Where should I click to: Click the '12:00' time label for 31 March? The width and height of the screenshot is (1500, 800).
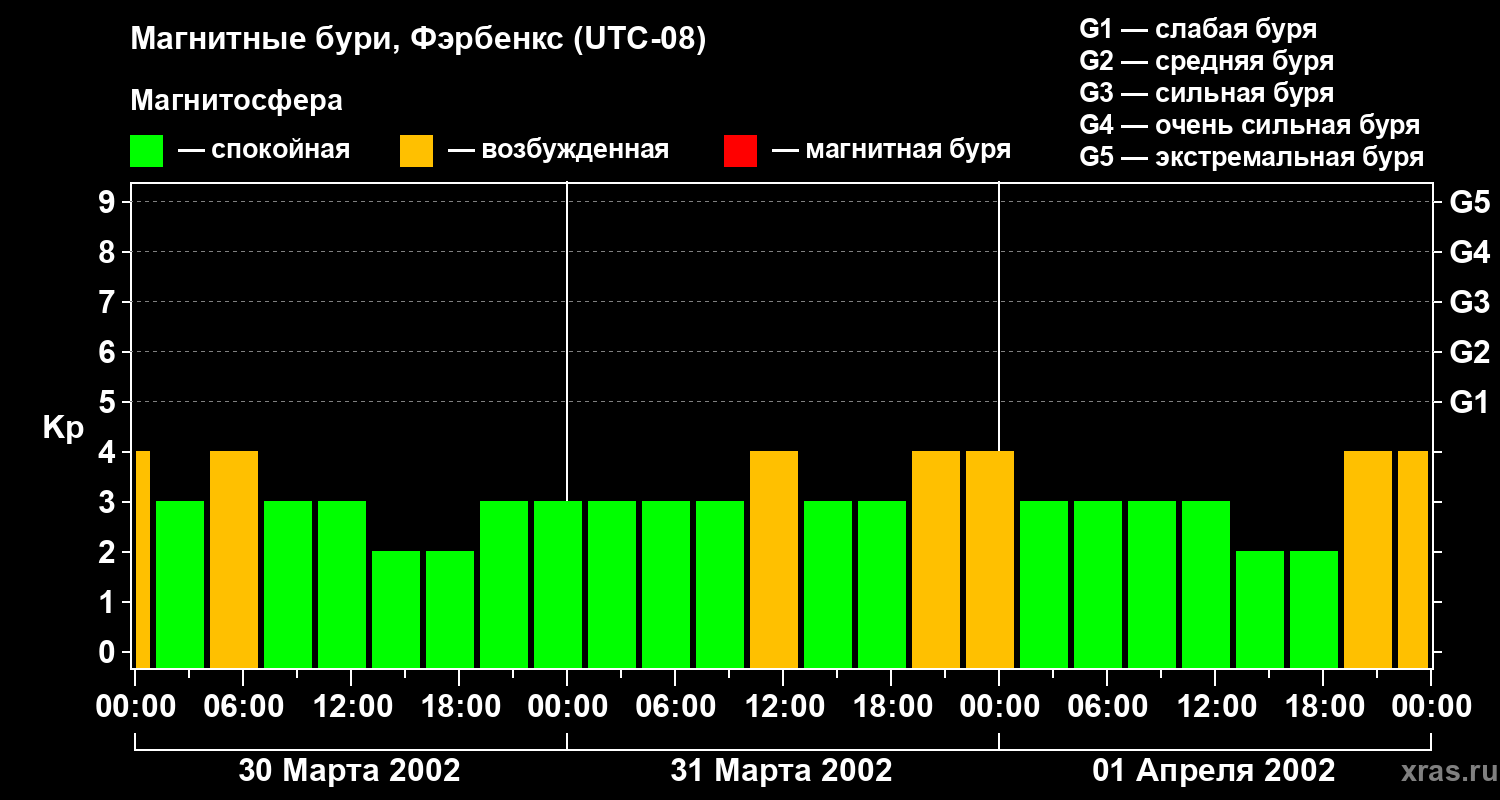(783, 707)
